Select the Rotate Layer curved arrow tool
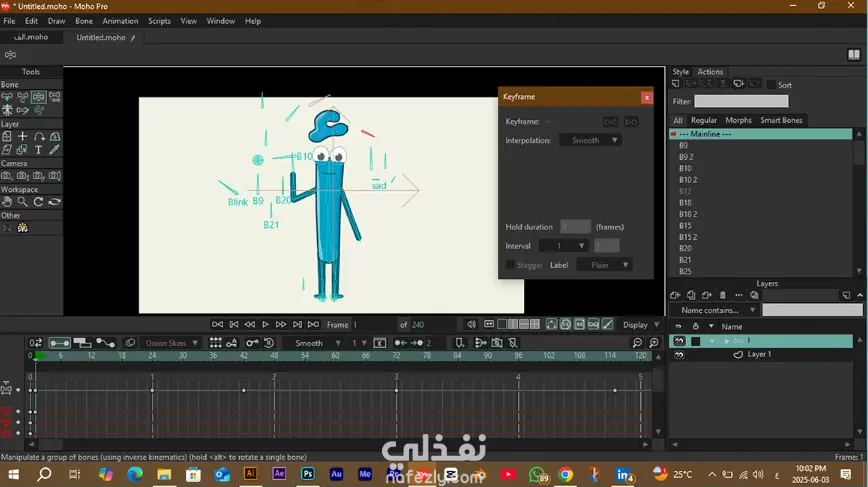 pyautogui.click(x=39, y=136)
